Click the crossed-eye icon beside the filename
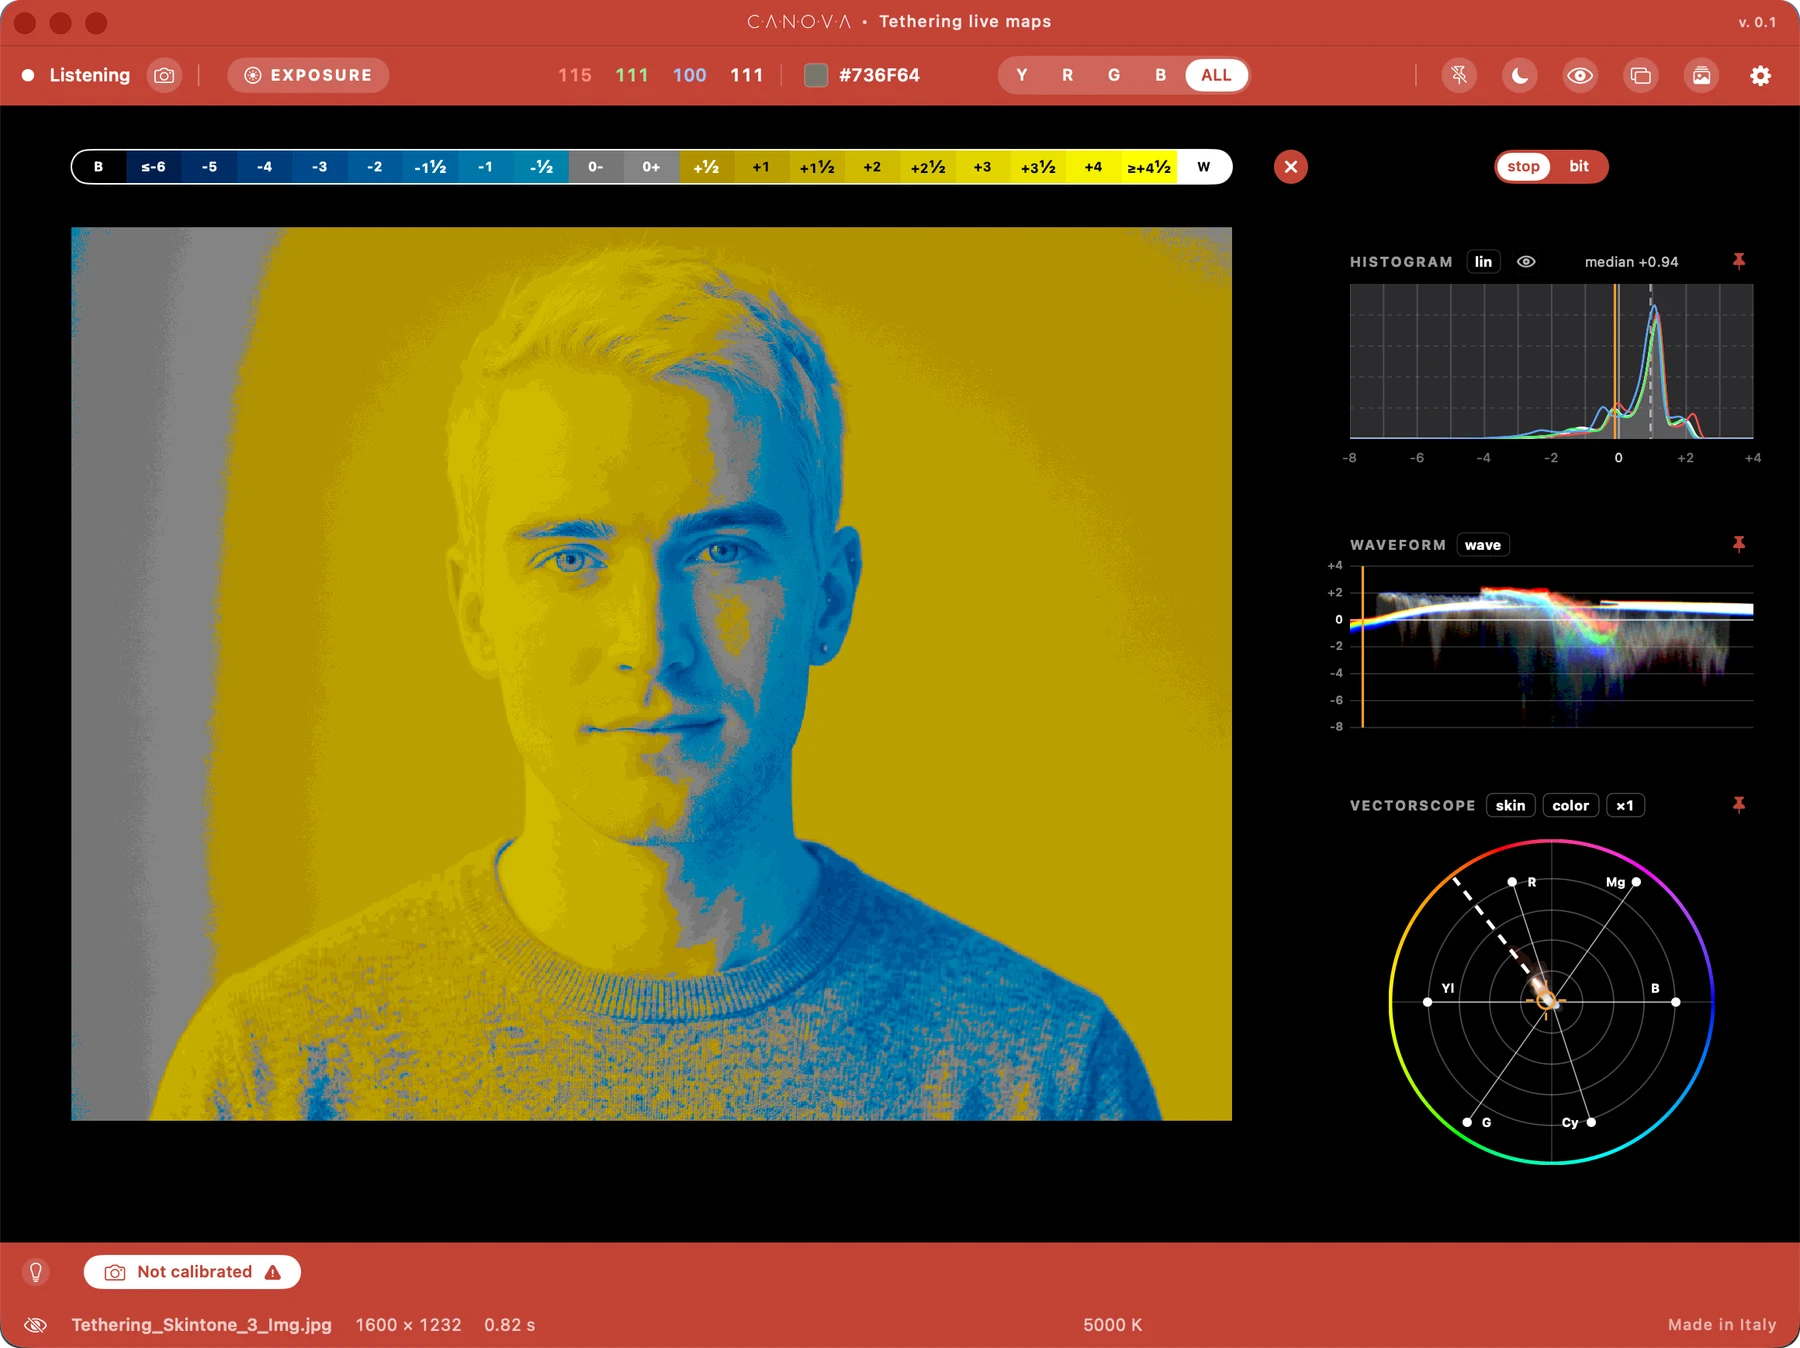The height and width of the screenshot is (1348, 1800). [x=36, y=1325]
